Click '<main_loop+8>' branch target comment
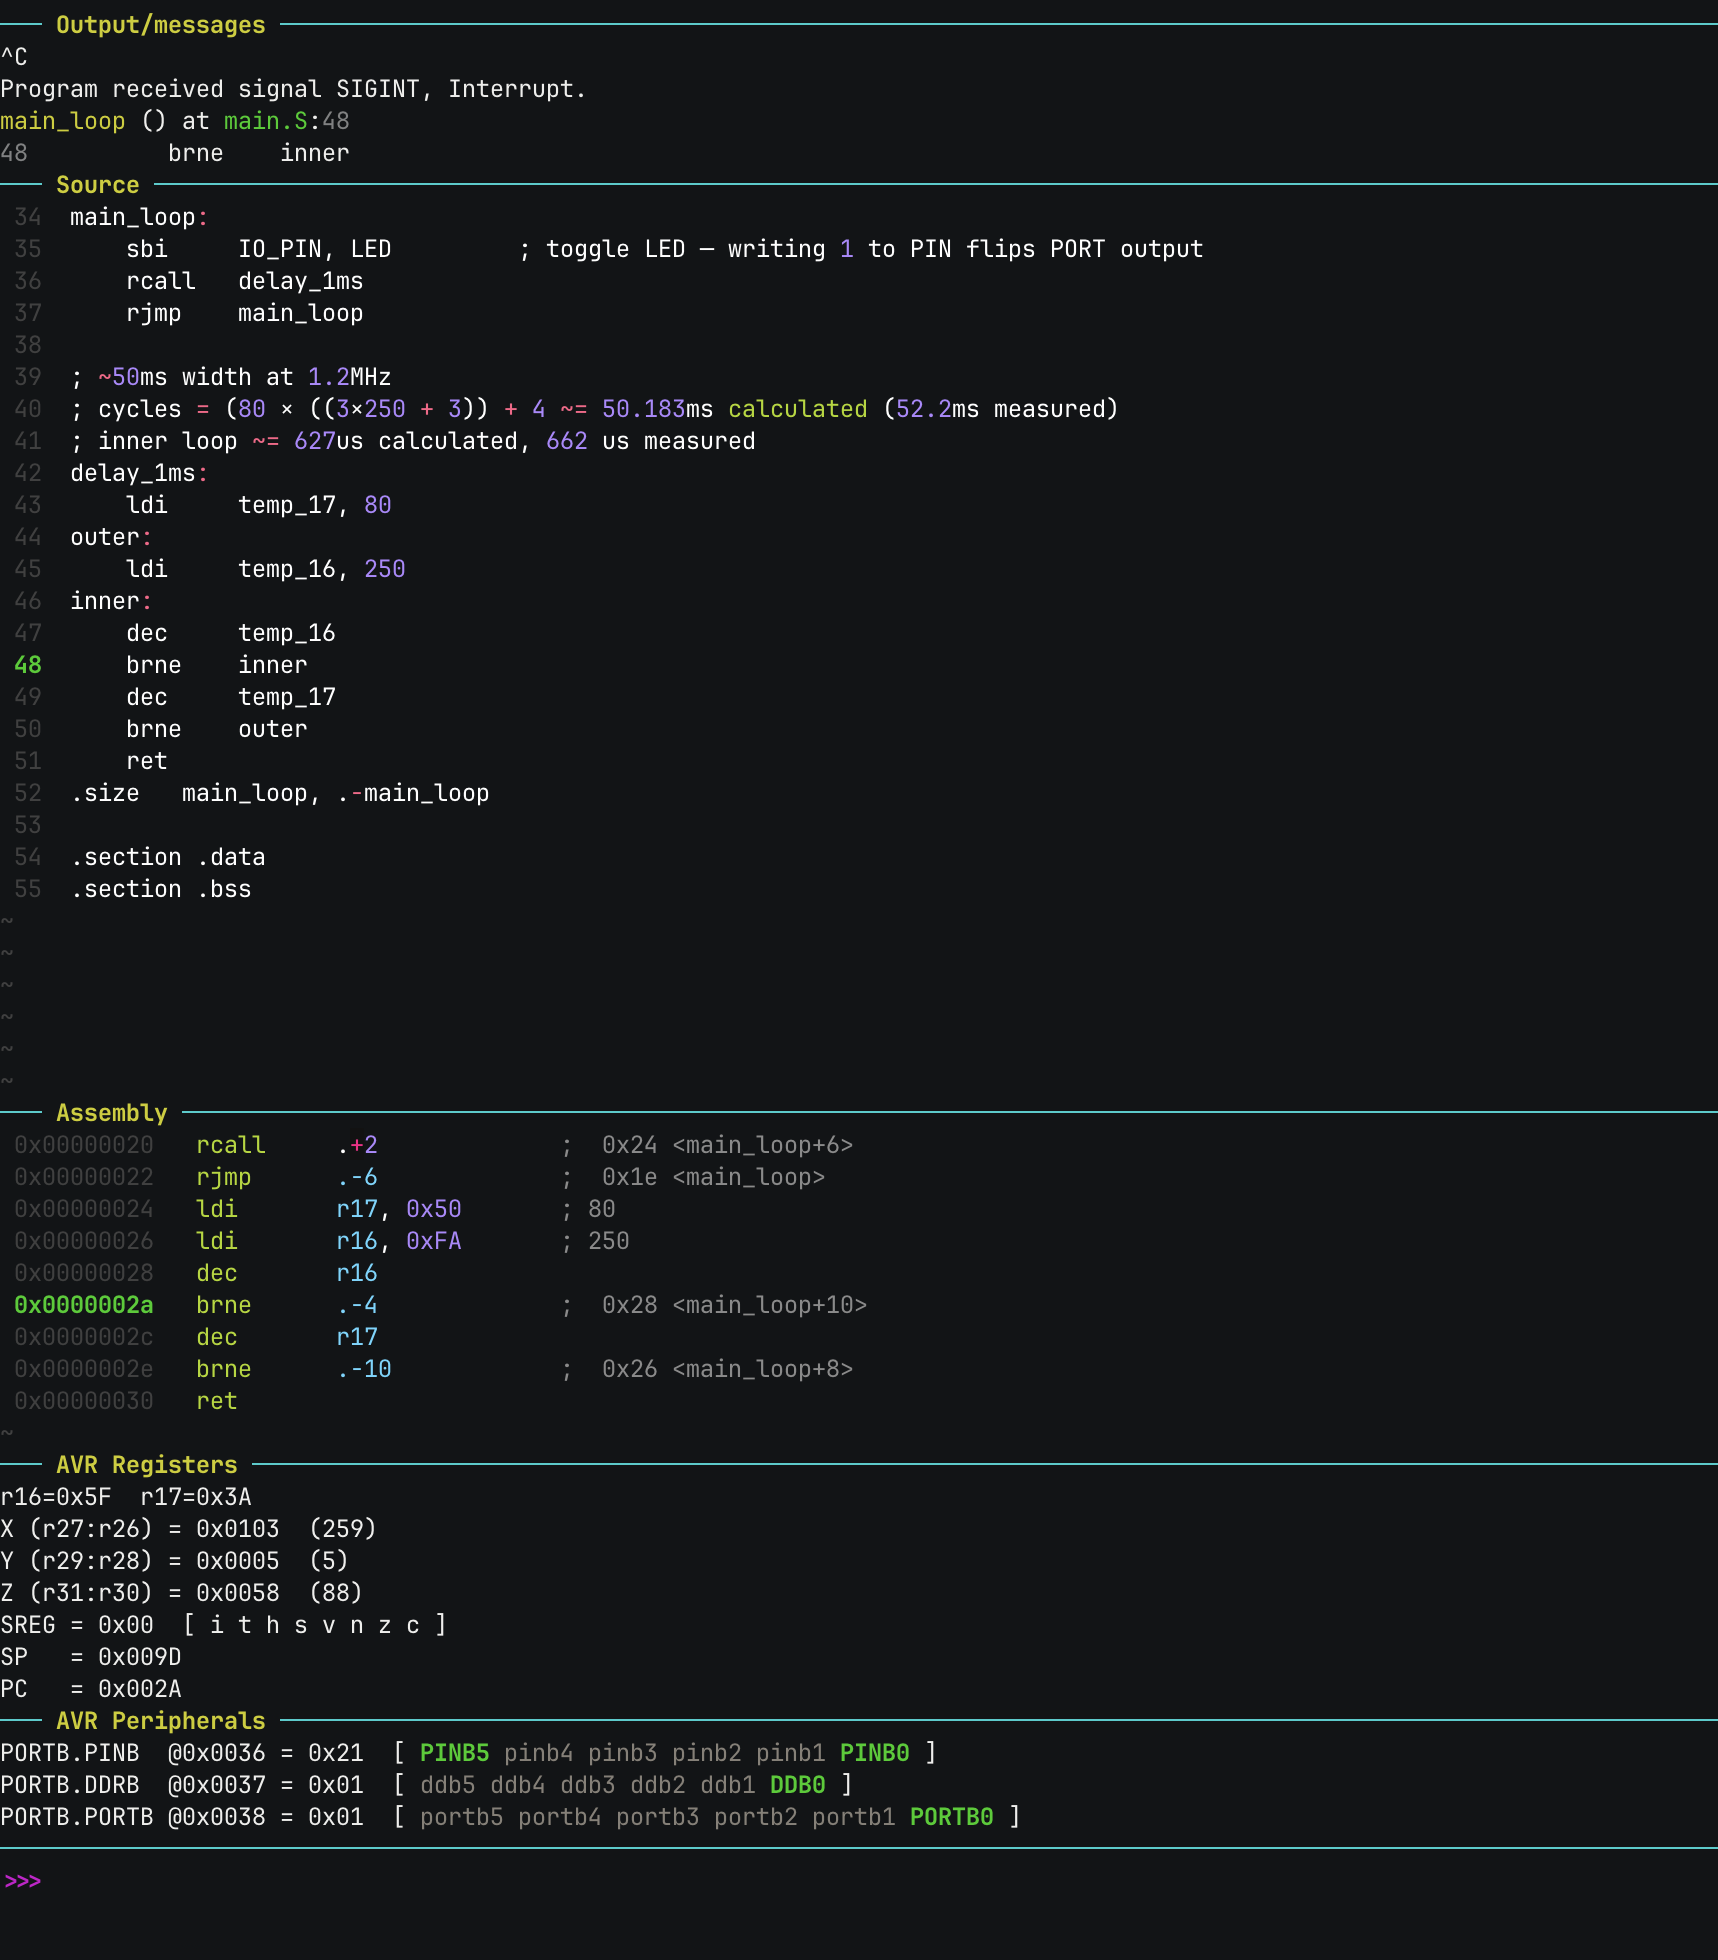Screen dimensions: 1718x1960 pos(763,1369)
